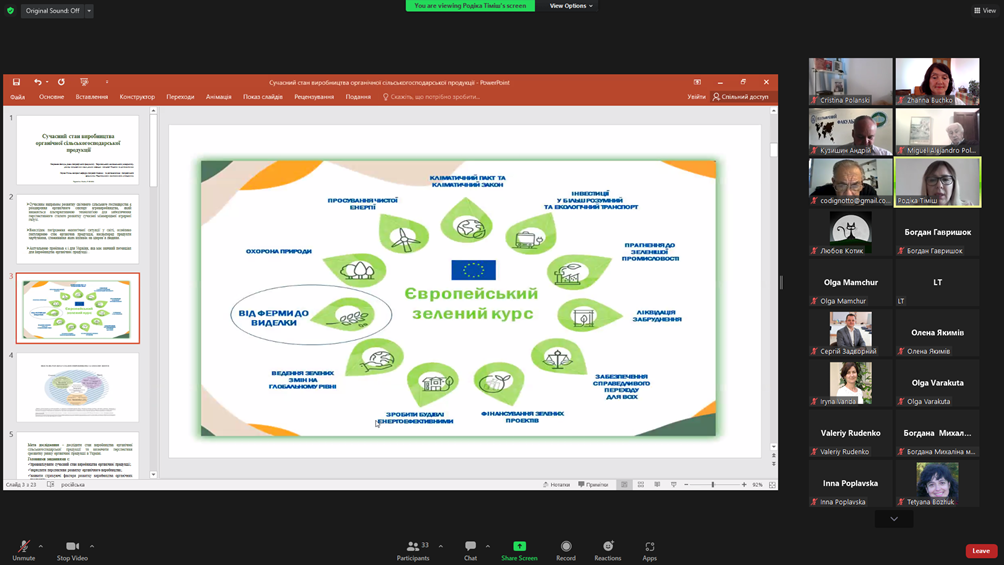Open the View Options dropdown
The height and width of the screenshot is (565, 1004).
pyautogui.click(x=571, y=6)
